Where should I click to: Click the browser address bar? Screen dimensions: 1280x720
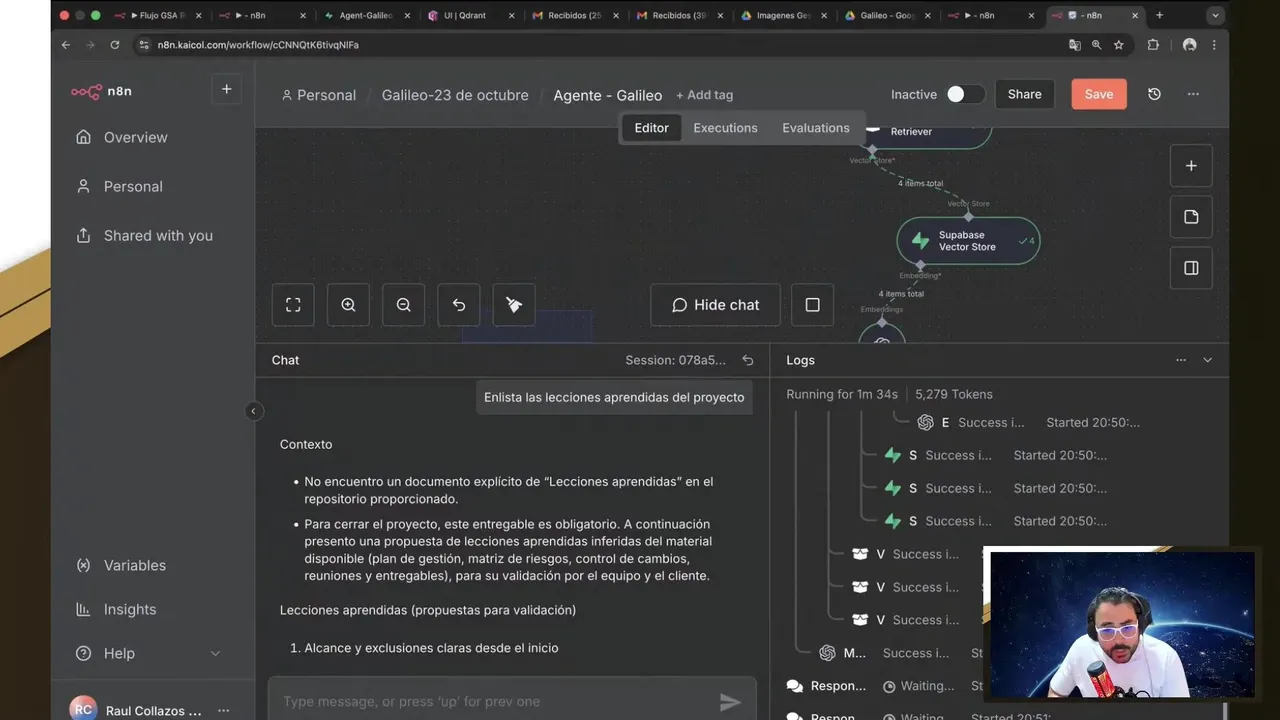pyautogui.click(x=600, y=45)
